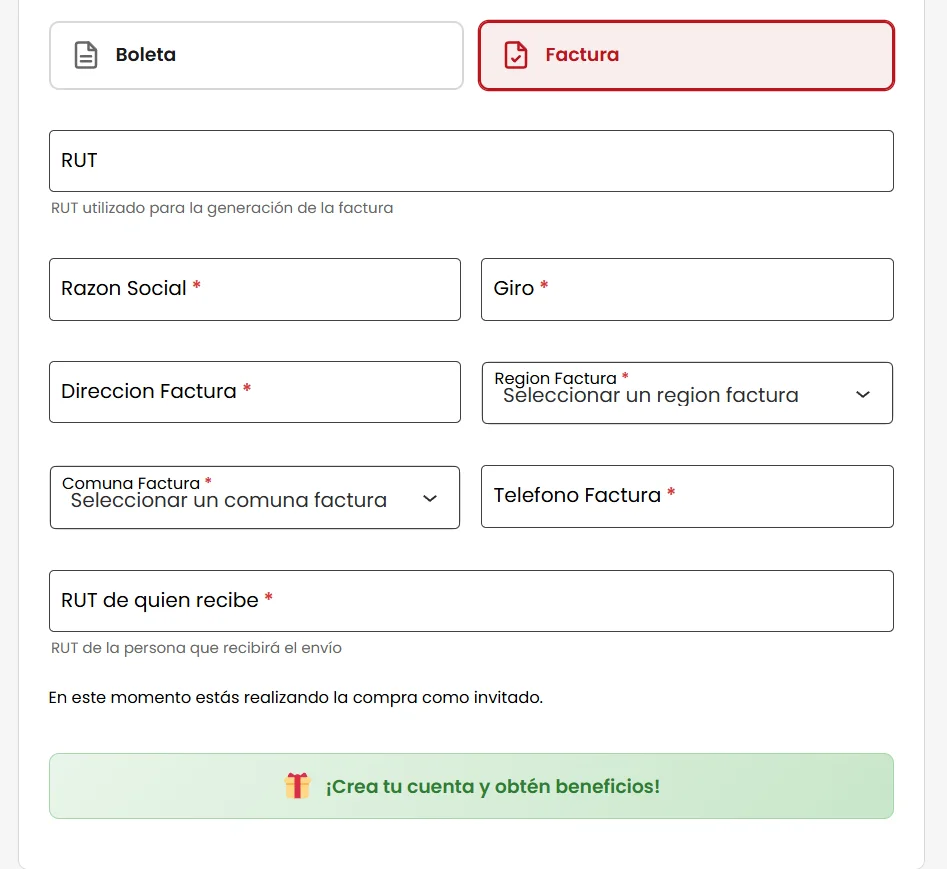Viewport: 947px width, 869px height.
Task: Open the Comuna Factura dropdown
Action: [x=255, y=497]
